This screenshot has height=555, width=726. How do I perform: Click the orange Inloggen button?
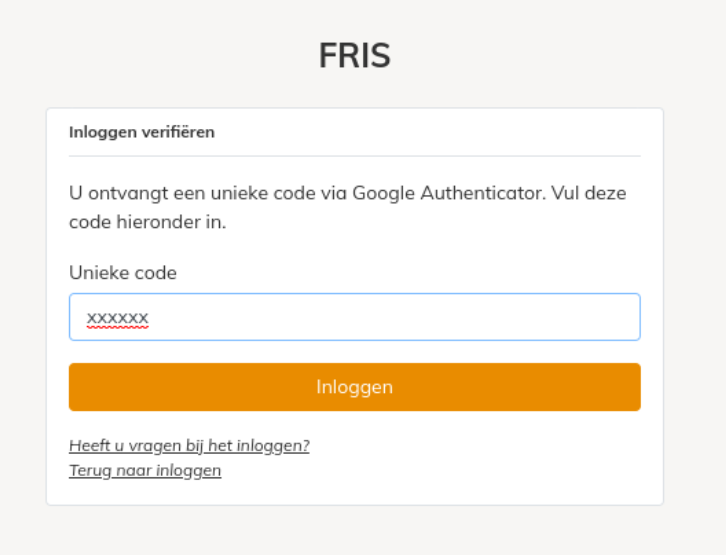click(355, 387)
